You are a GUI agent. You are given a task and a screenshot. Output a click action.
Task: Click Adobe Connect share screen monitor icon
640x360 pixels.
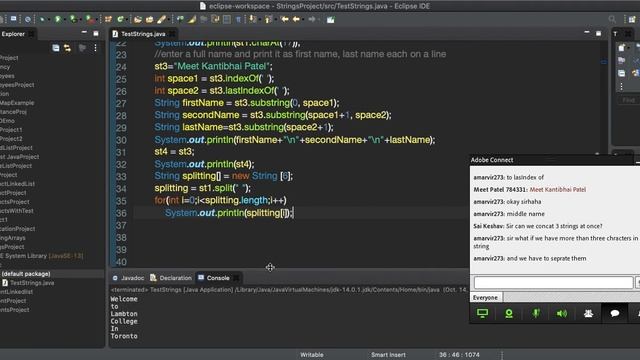click(x=482, y=313)
